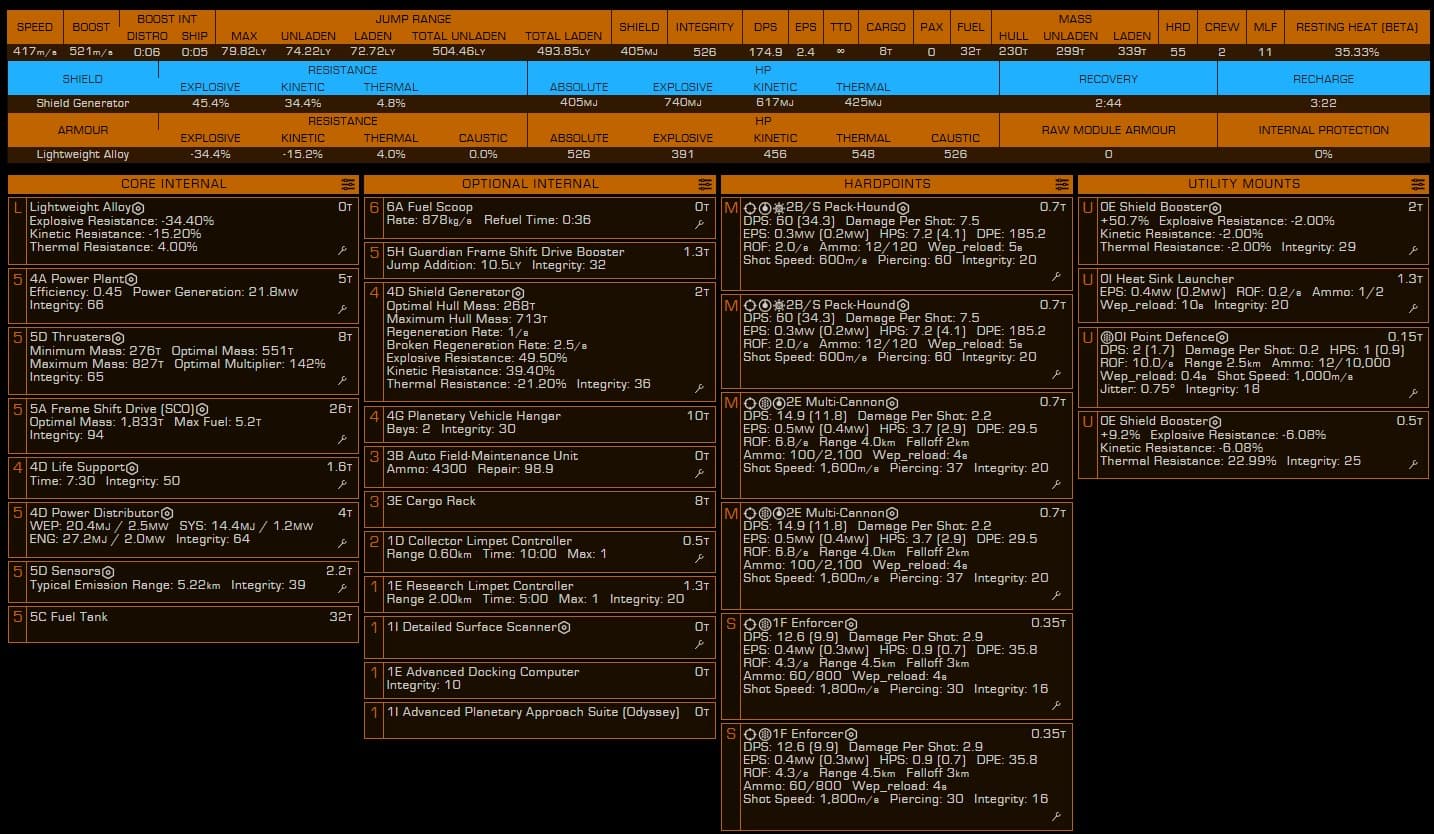Click engineered hexagon icon beside Lightweight Alloy
The height and width of the screenshot is (834, 1434).
pos(139,208)
